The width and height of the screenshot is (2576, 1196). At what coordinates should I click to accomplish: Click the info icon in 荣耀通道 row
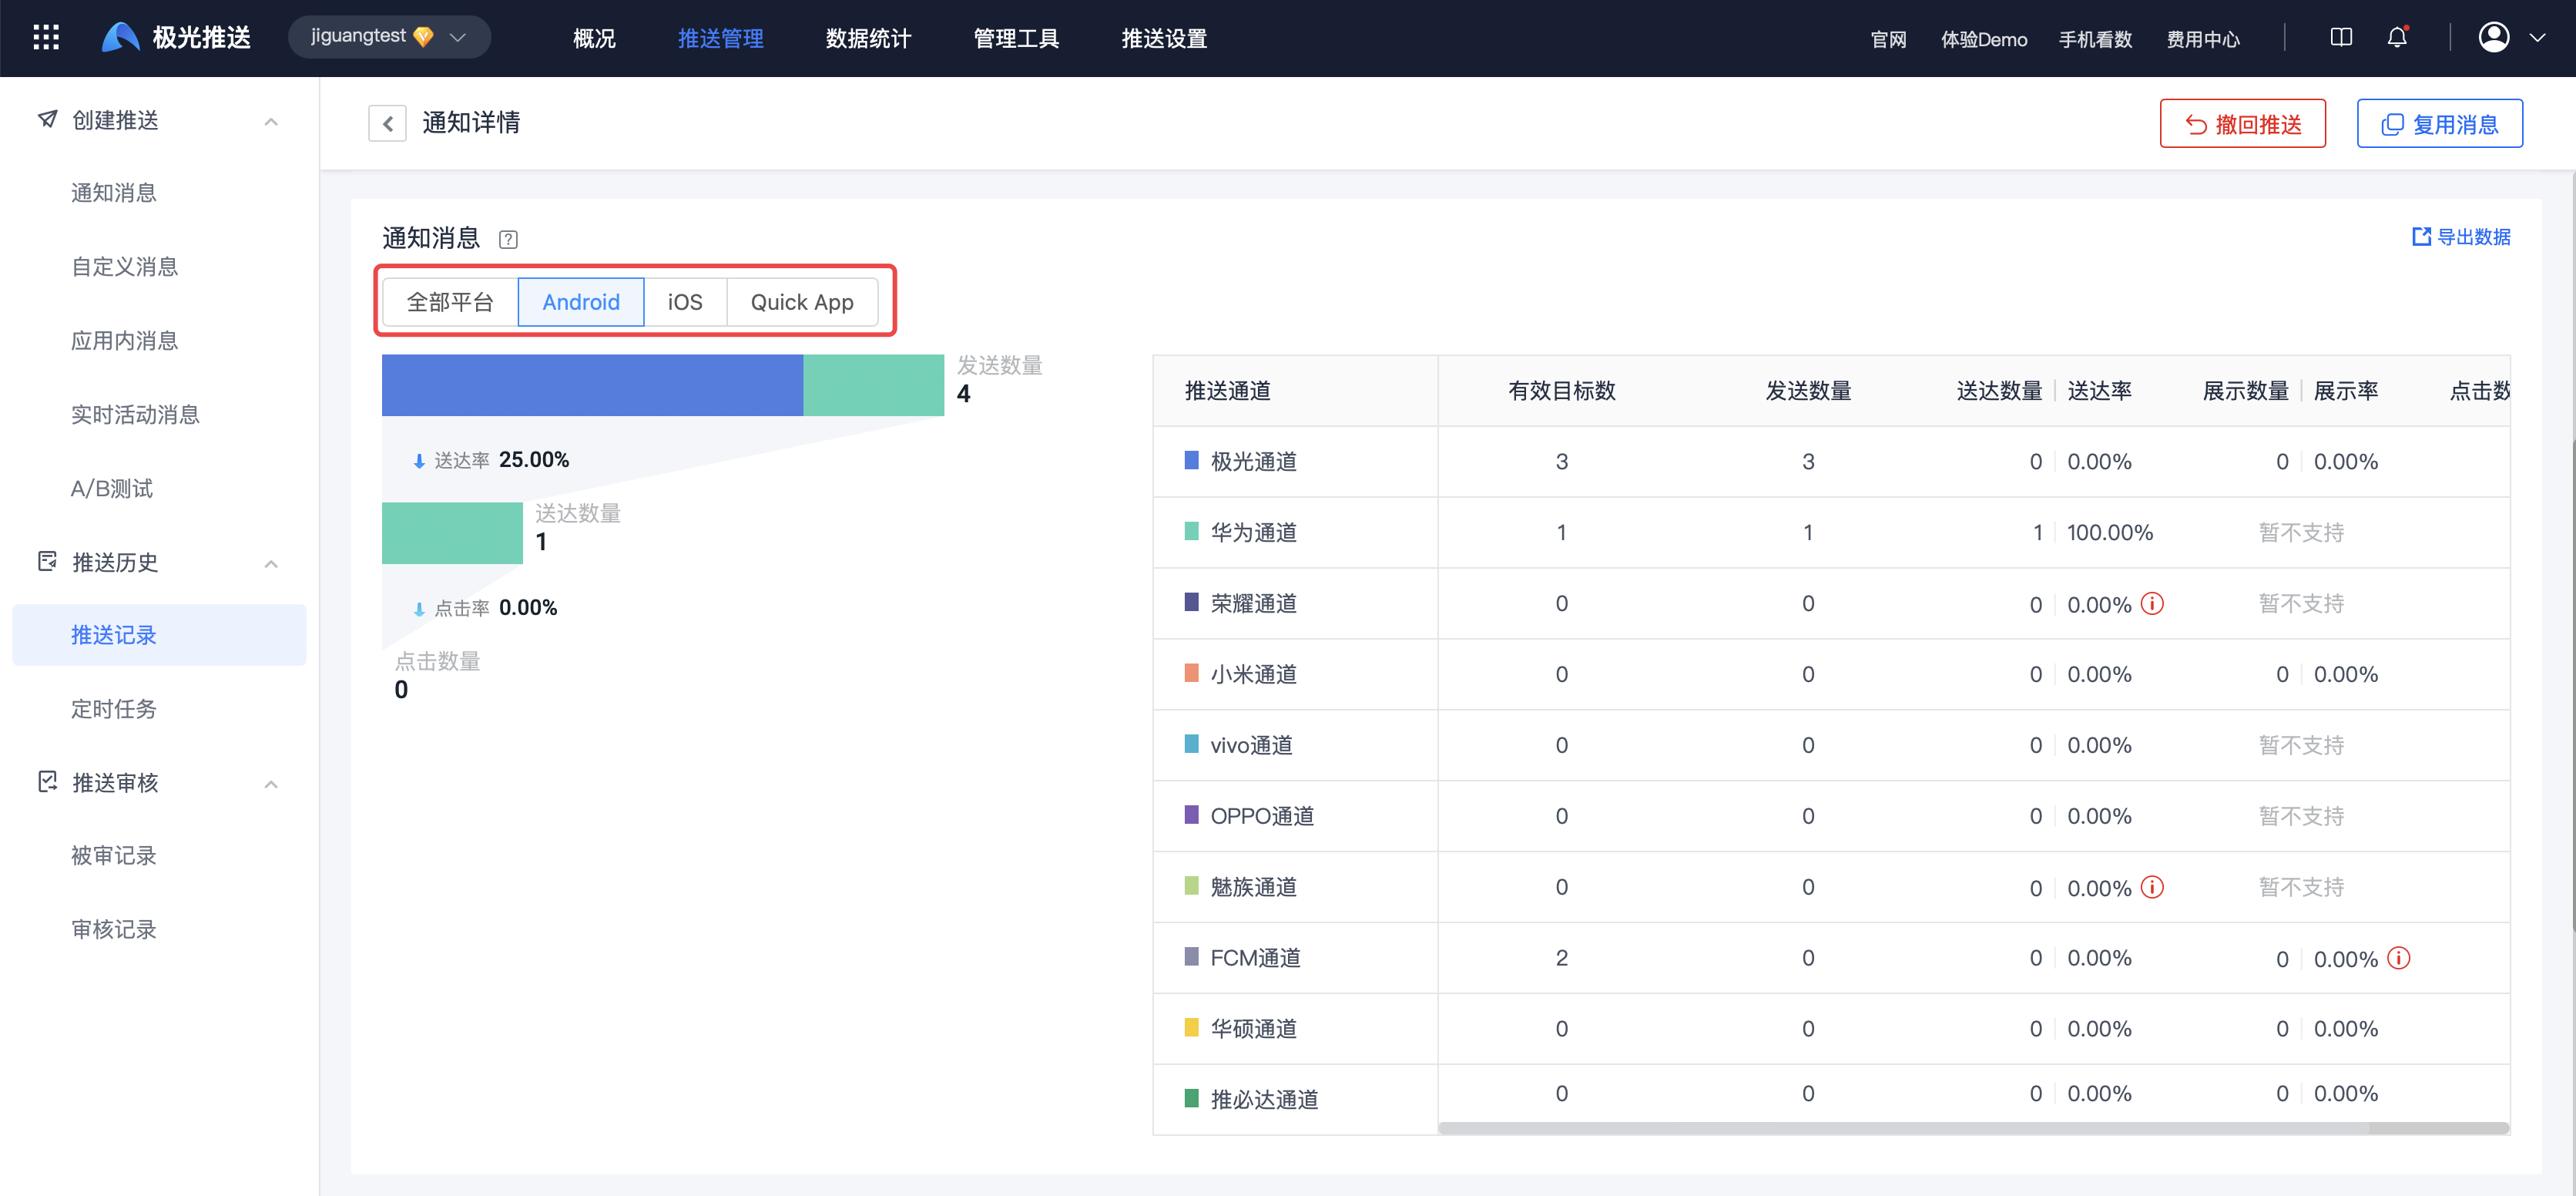[x=2152, y=603]
